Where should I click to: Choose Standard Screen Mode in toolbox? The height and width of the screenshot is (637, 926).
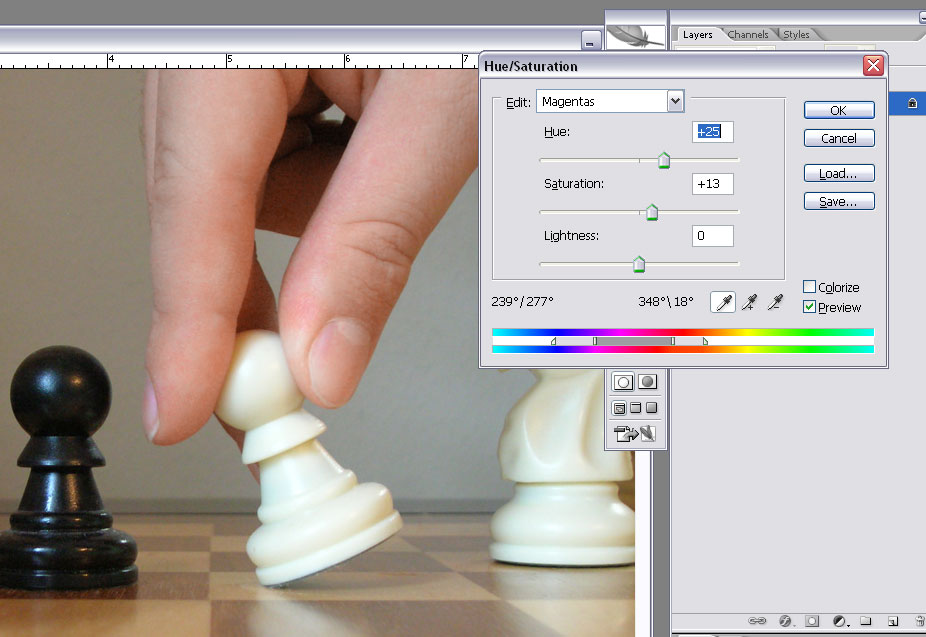(x=619, y=408)
